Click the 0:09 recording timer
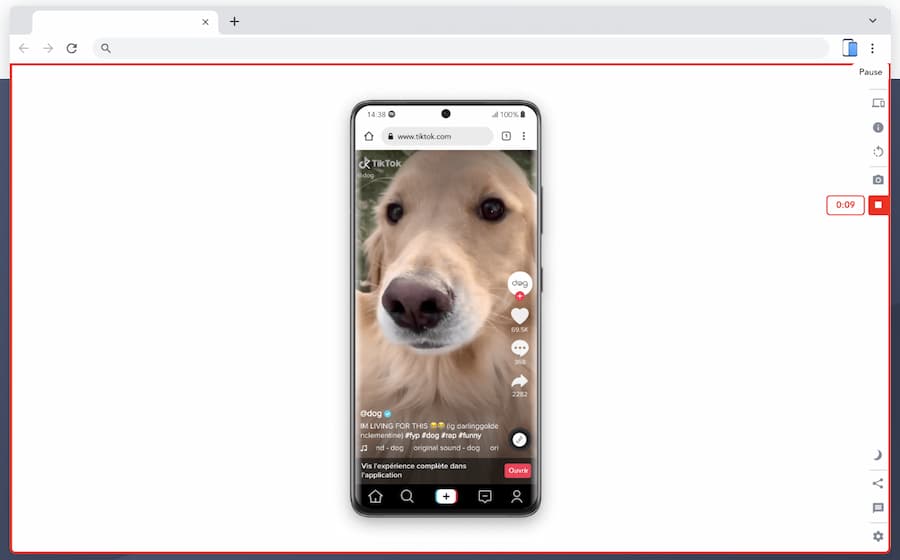900x560 pixels. click(x=845, y=205)
